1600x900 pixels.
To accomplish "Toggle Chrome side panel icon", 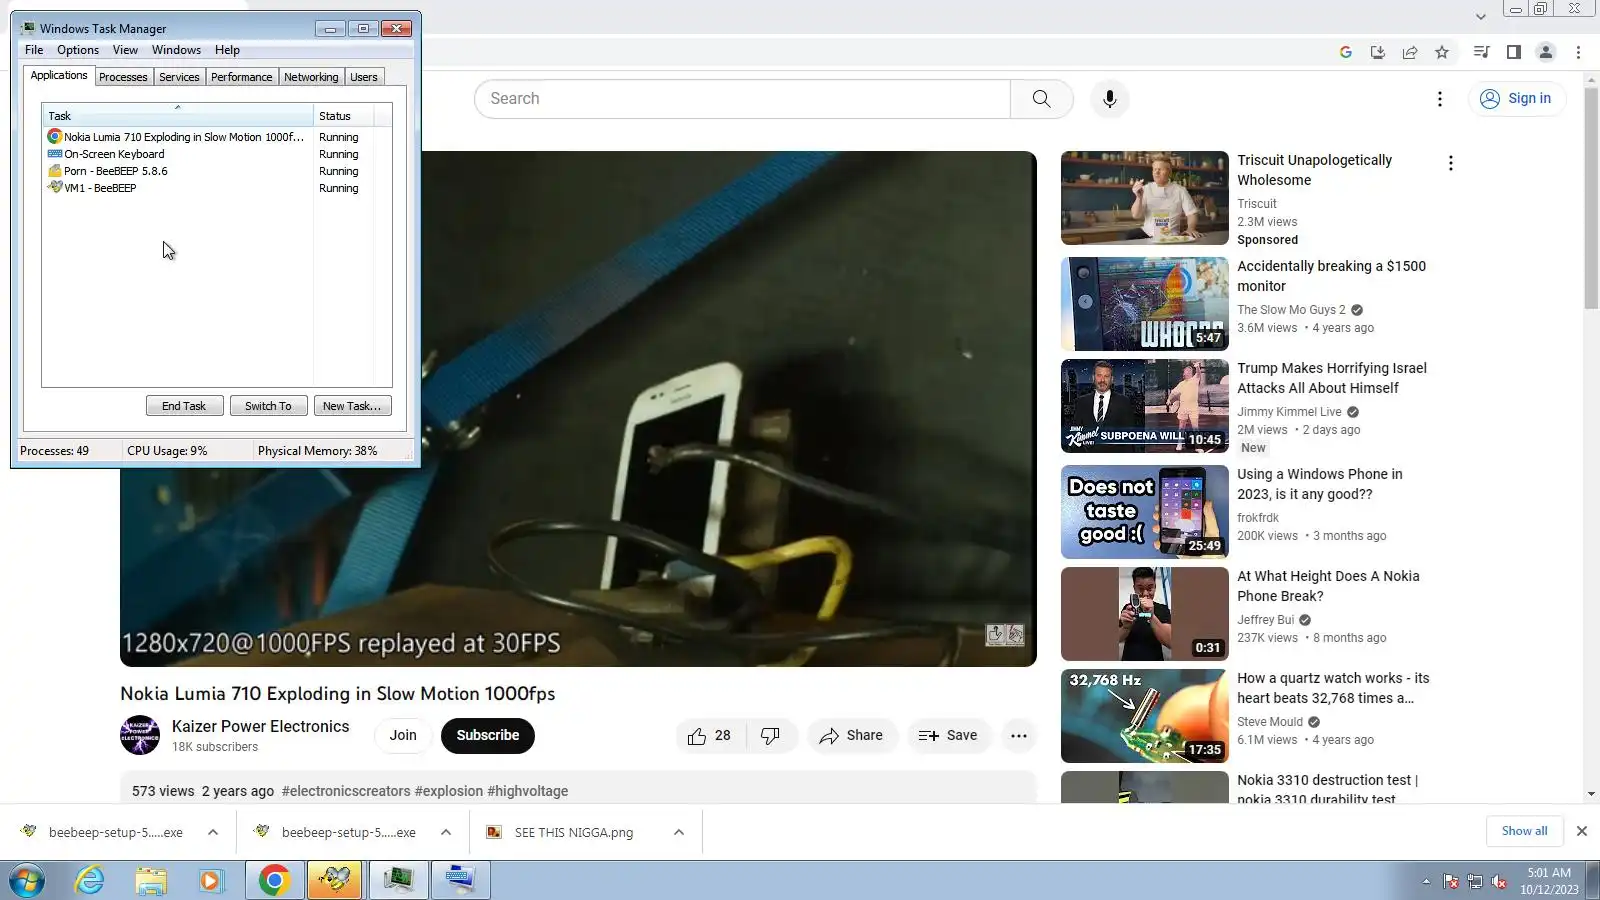I will point(1513,52).
